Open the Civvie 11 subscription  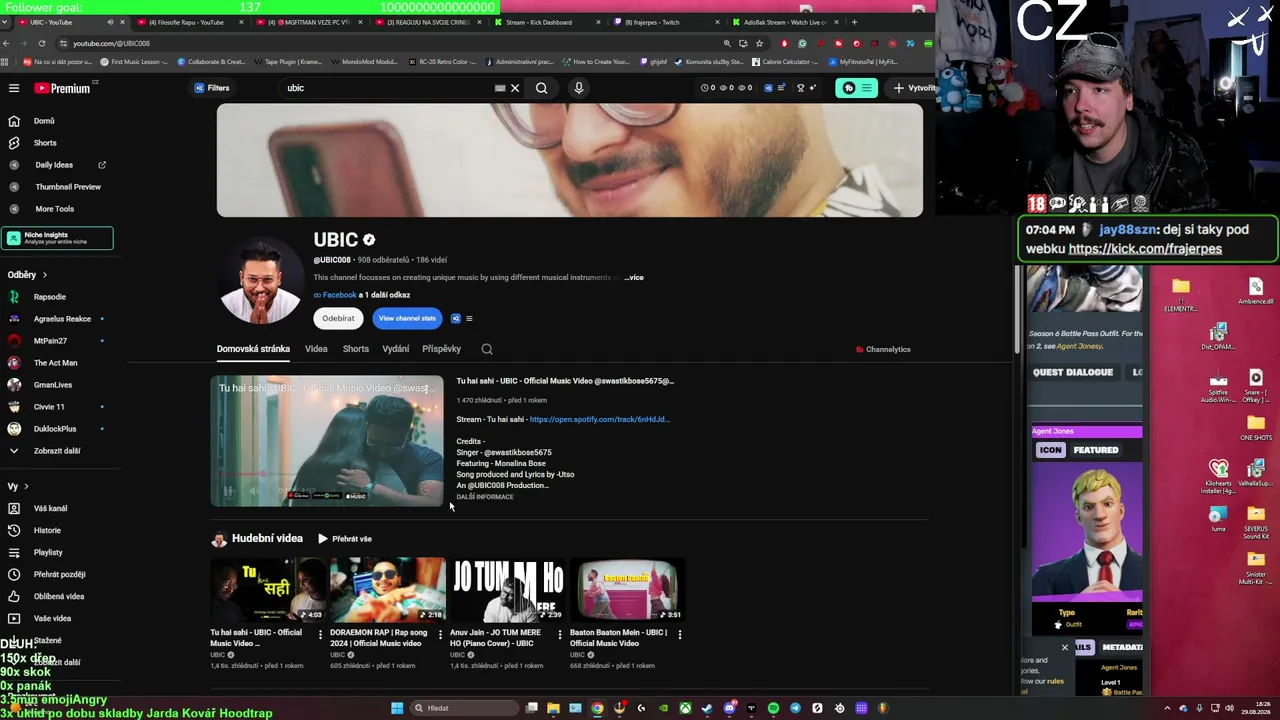(49, 407)
